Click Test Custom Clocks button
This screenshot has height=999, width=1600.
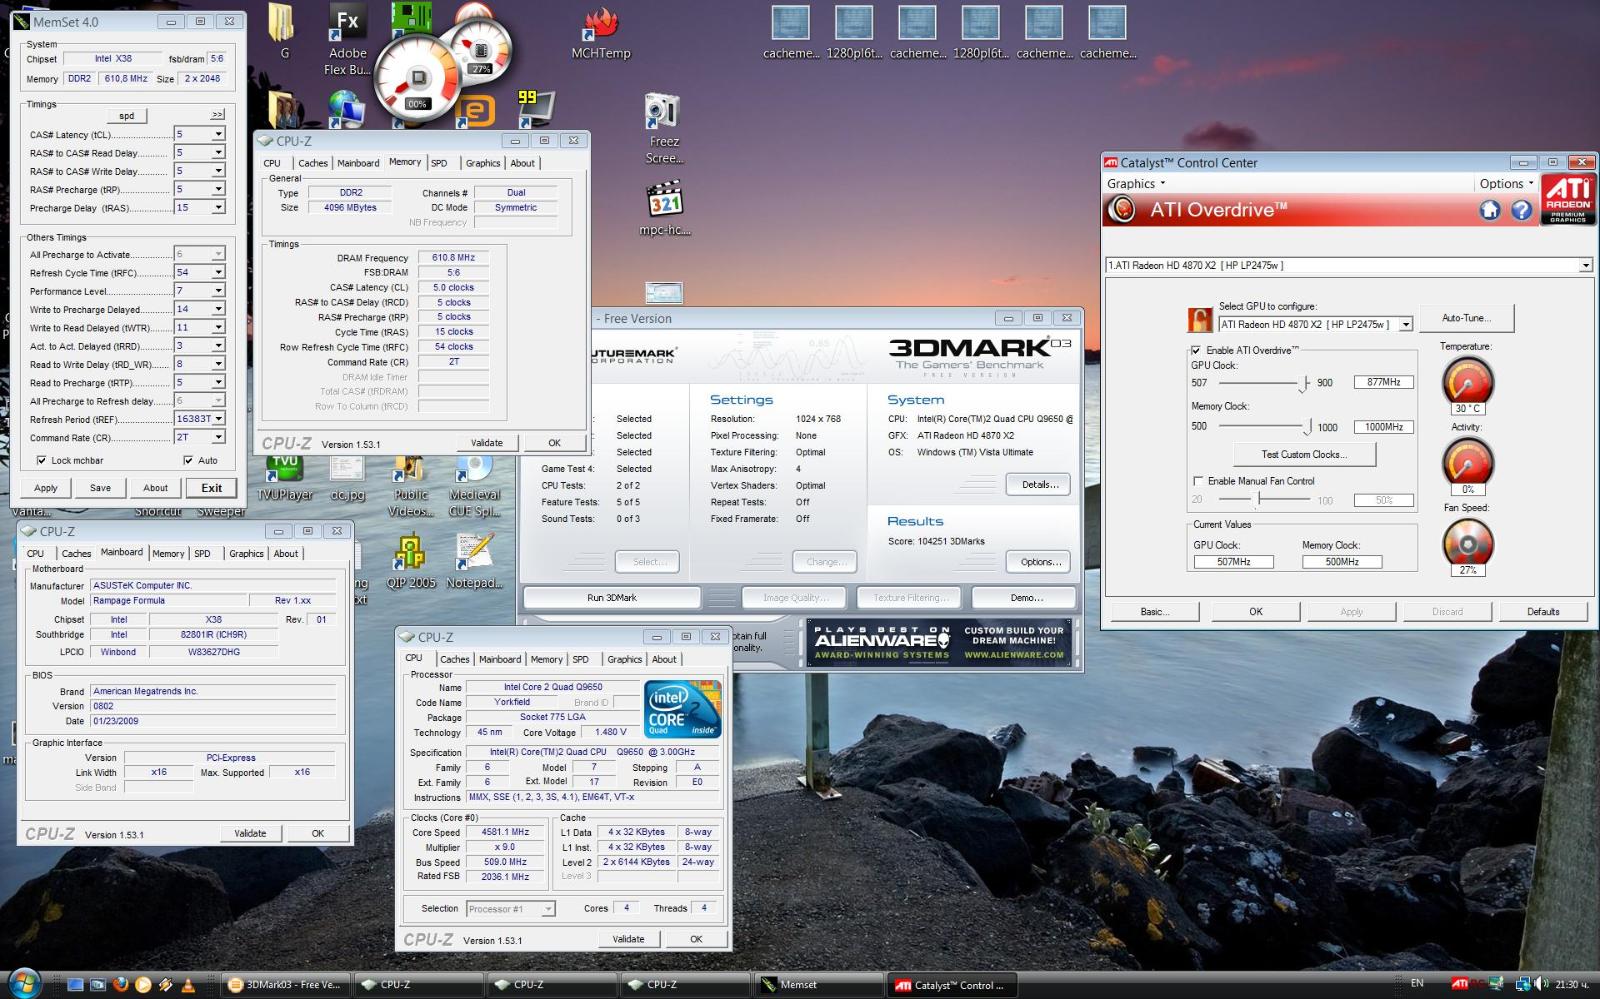pos(1304,454)
